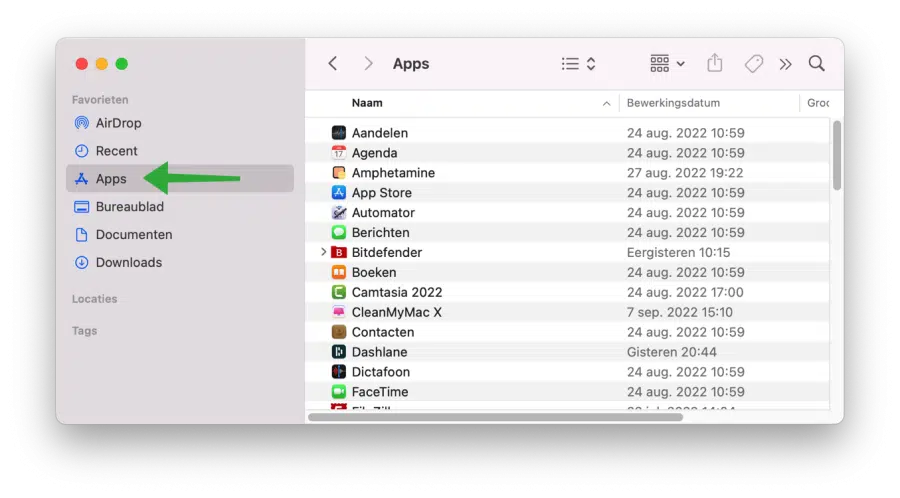Screen dimensions: 900x498
Task: Click the CleanMyMac X icon
Action: click(339, 312)
